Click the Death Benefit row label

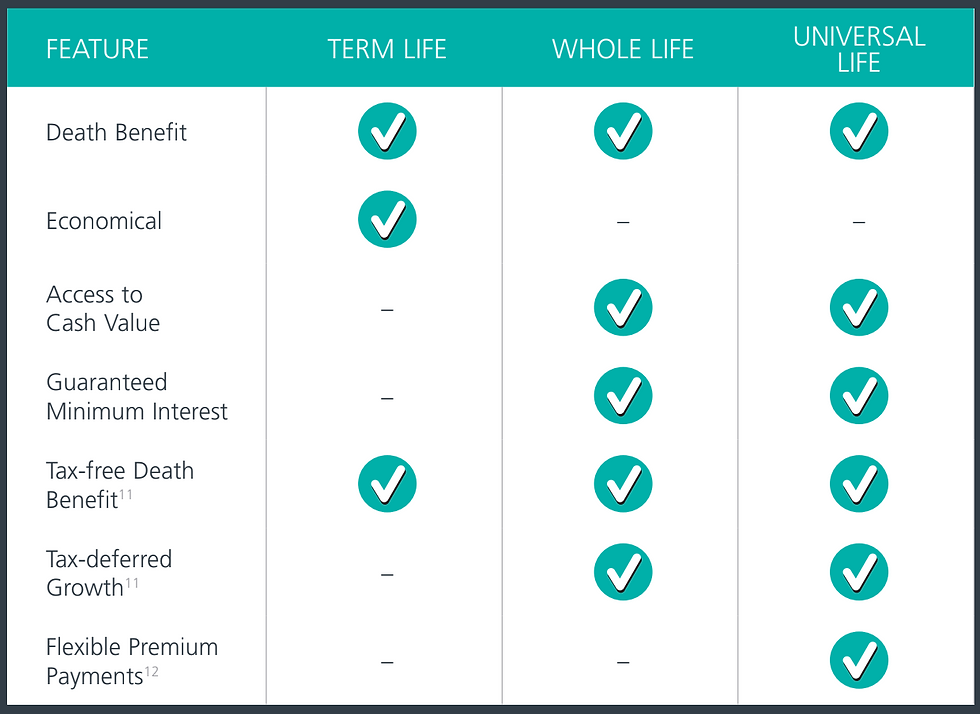pos(116,133)
